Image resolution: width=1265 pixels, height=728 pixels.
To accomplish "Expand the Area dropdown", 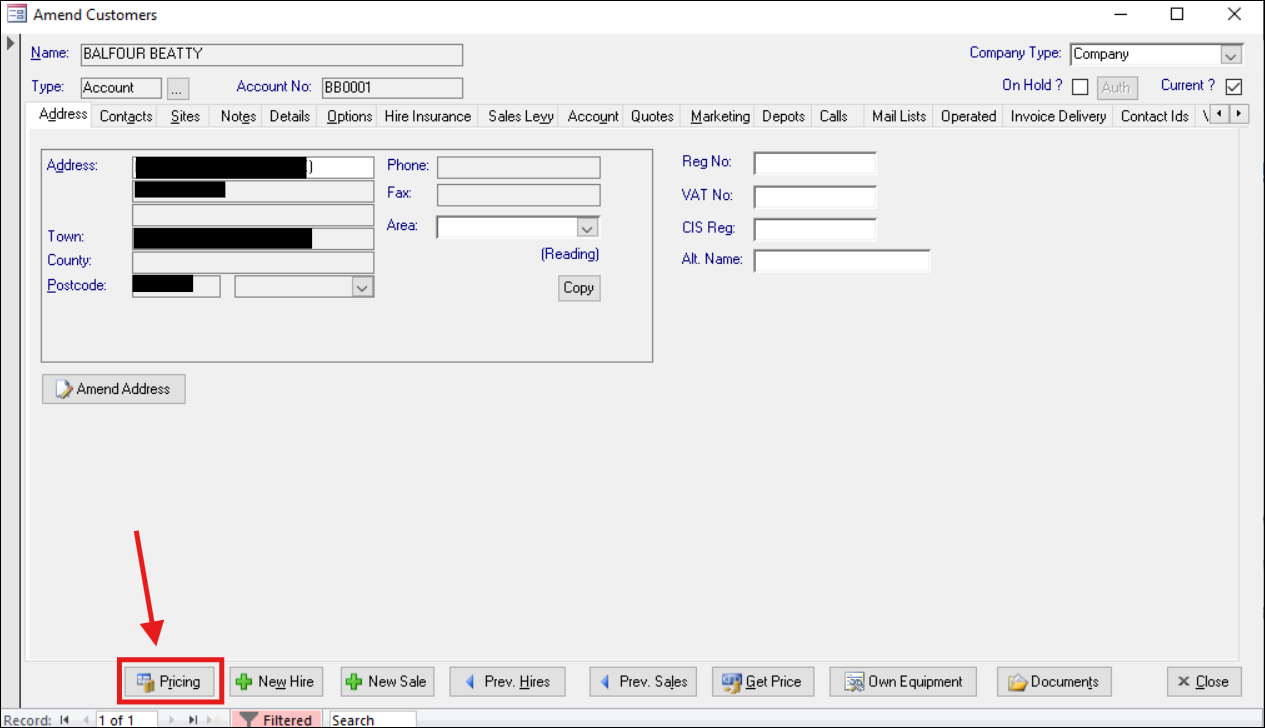I will [x=587, y=226].
